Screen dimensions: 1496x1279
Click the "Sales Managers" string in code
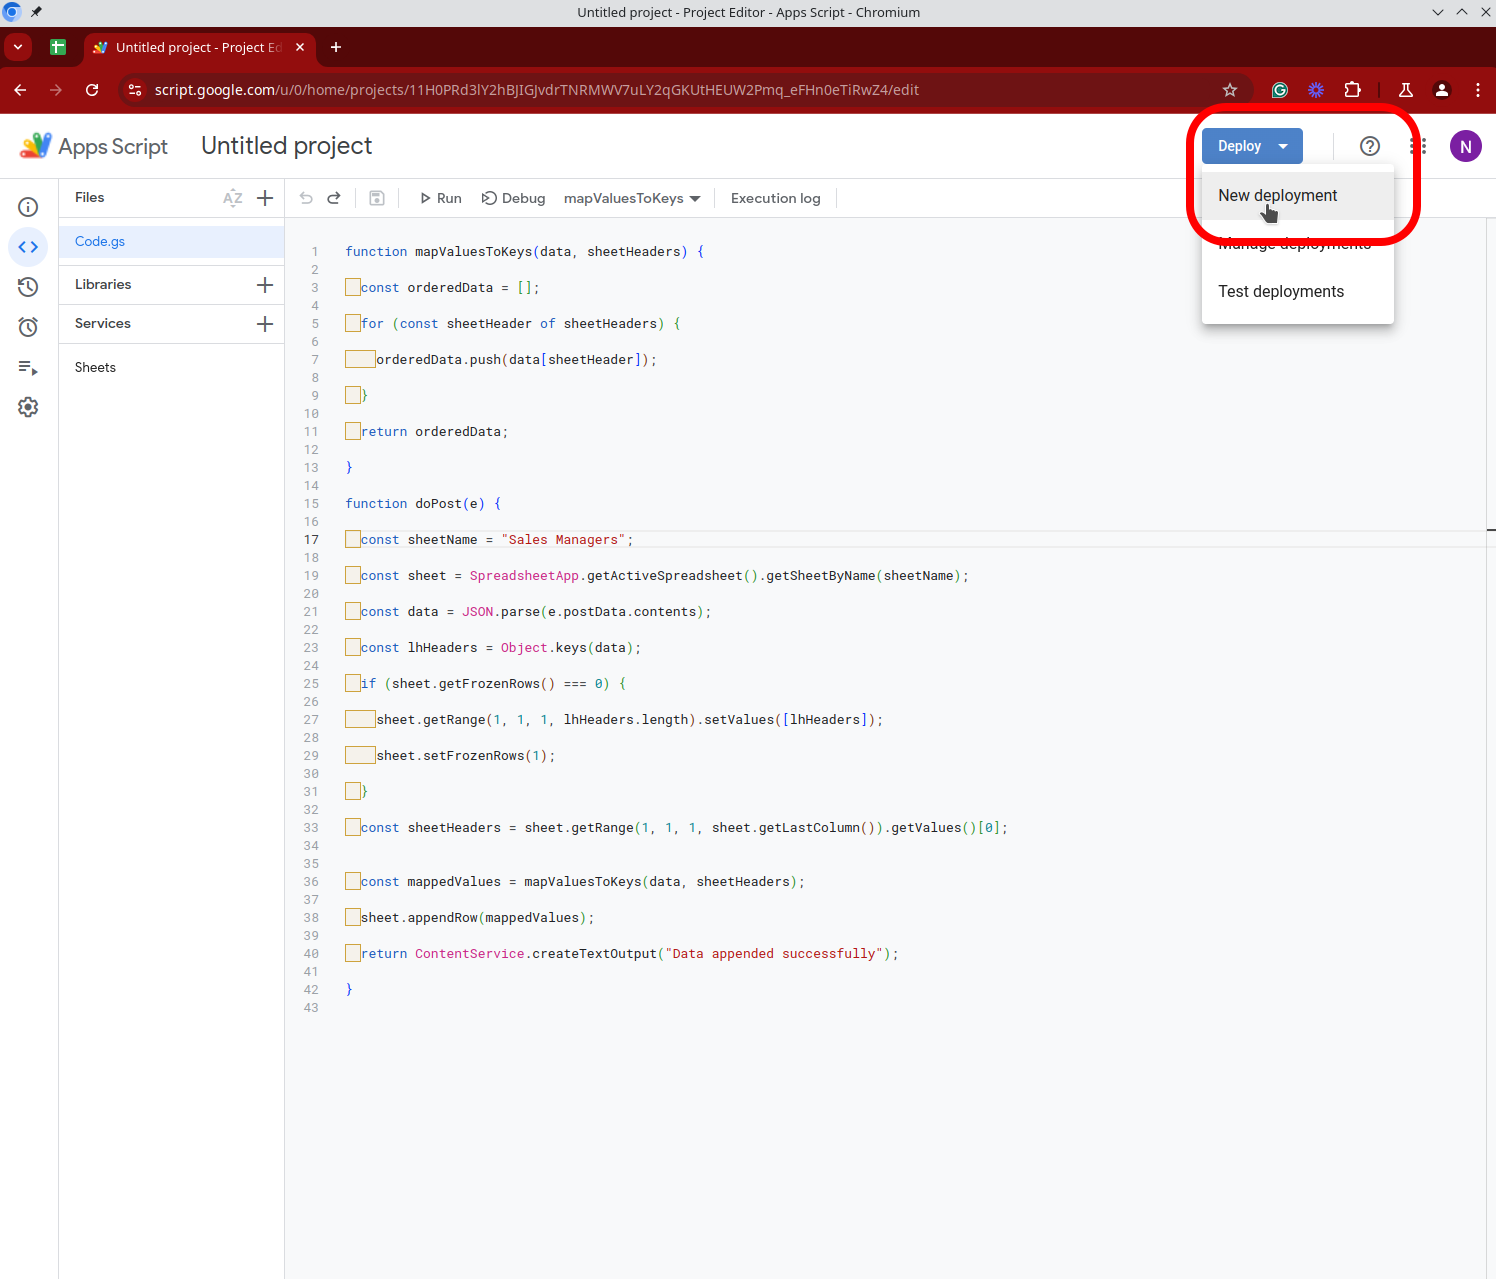pos(563,540)
